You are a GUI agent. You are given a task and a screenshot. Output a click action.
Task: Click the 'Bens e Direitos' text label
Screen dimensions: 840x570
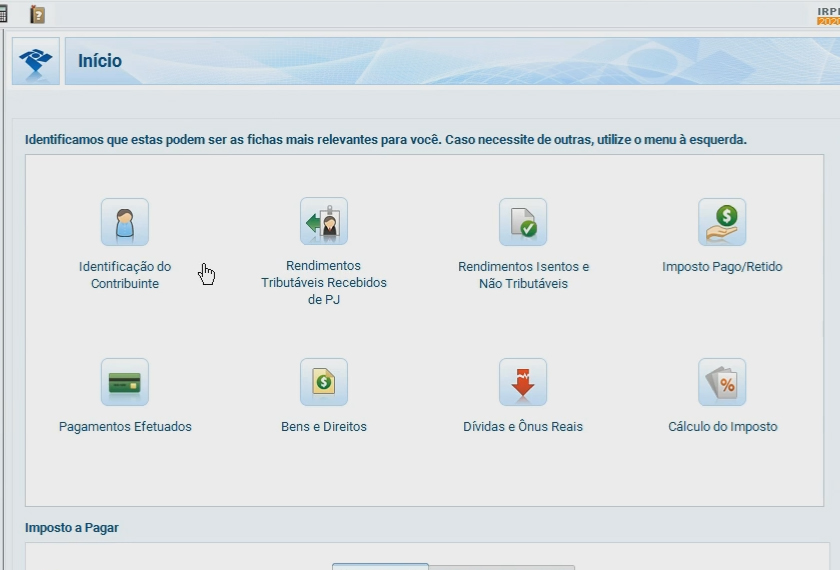coord(324,427)
